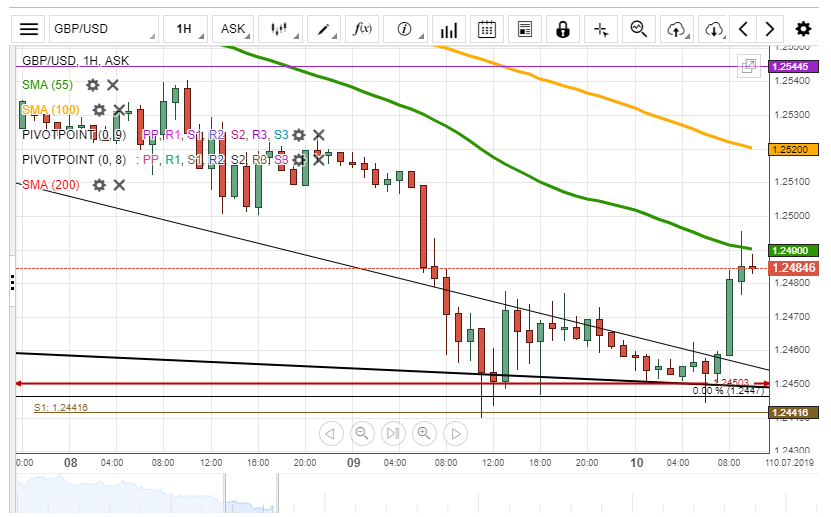Click the news list panel icon
Viewport: 831px width, 517px height.
point(525,29)
